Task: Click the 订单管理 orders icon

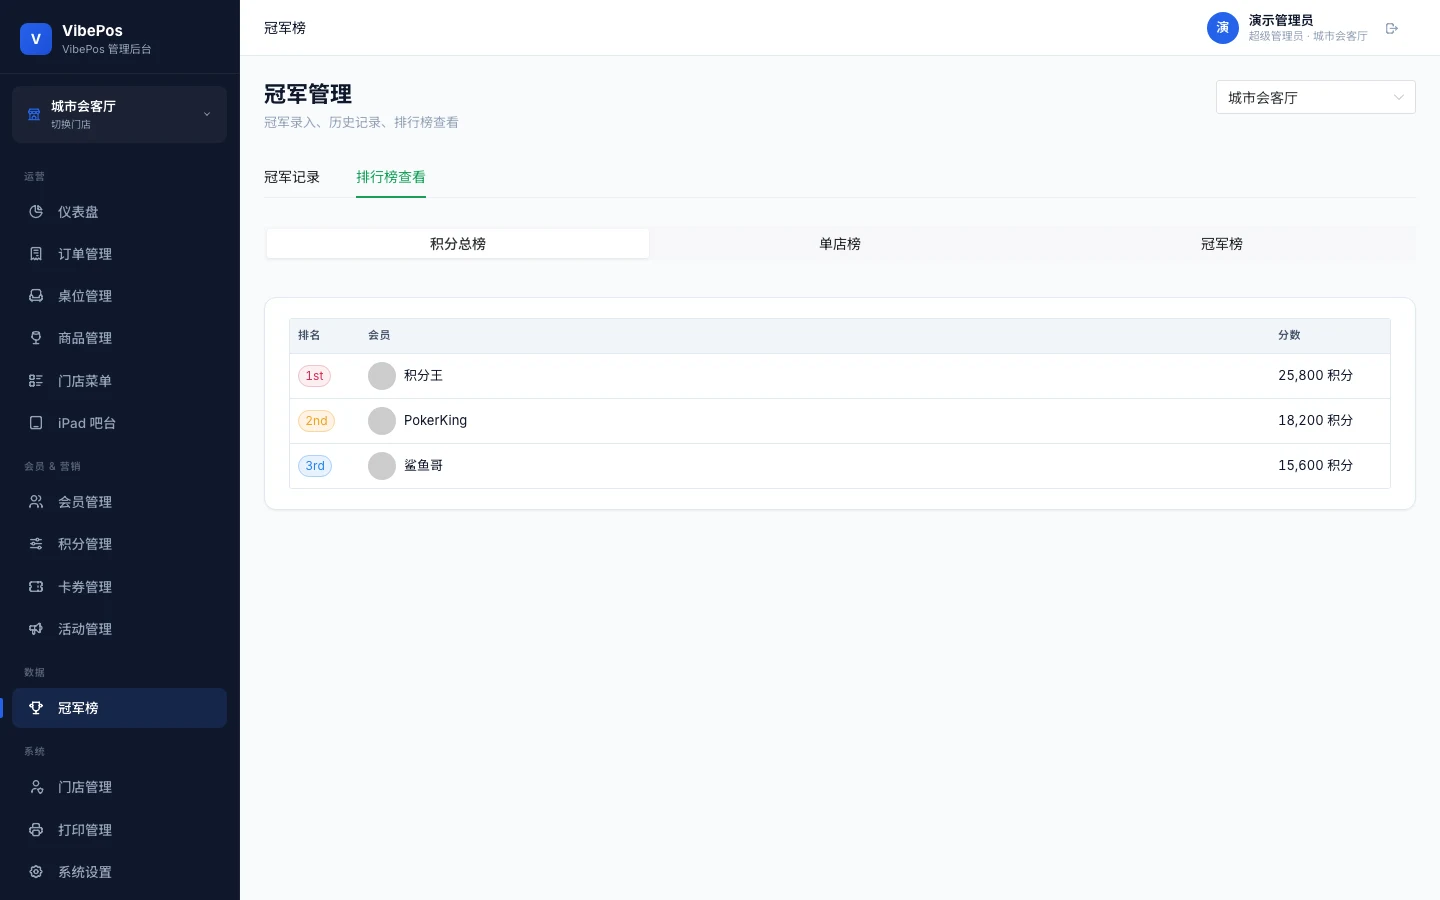Action: (x=36, y=254)
